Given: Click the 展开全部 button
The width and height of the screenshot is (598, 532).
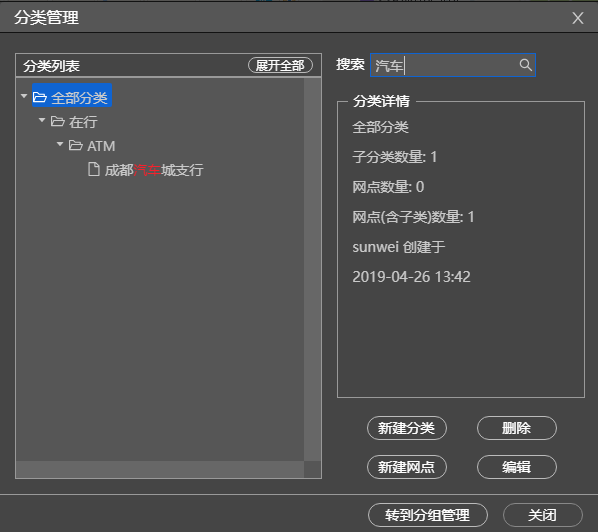Looking at the screenshot, I should point(280,66).
